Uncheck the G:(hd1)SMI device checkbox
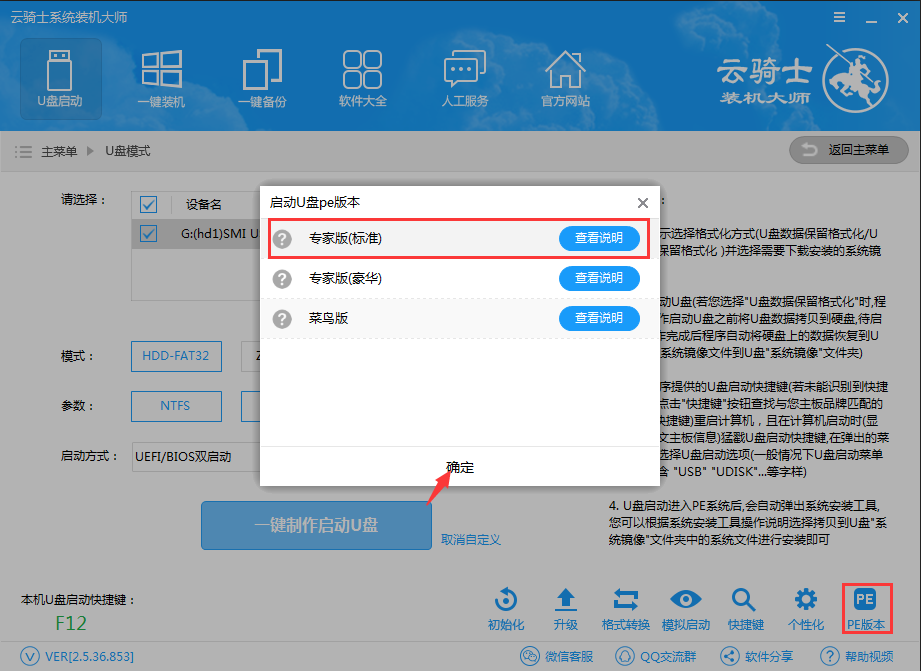921x671 pixels. (x=148, y=234)
